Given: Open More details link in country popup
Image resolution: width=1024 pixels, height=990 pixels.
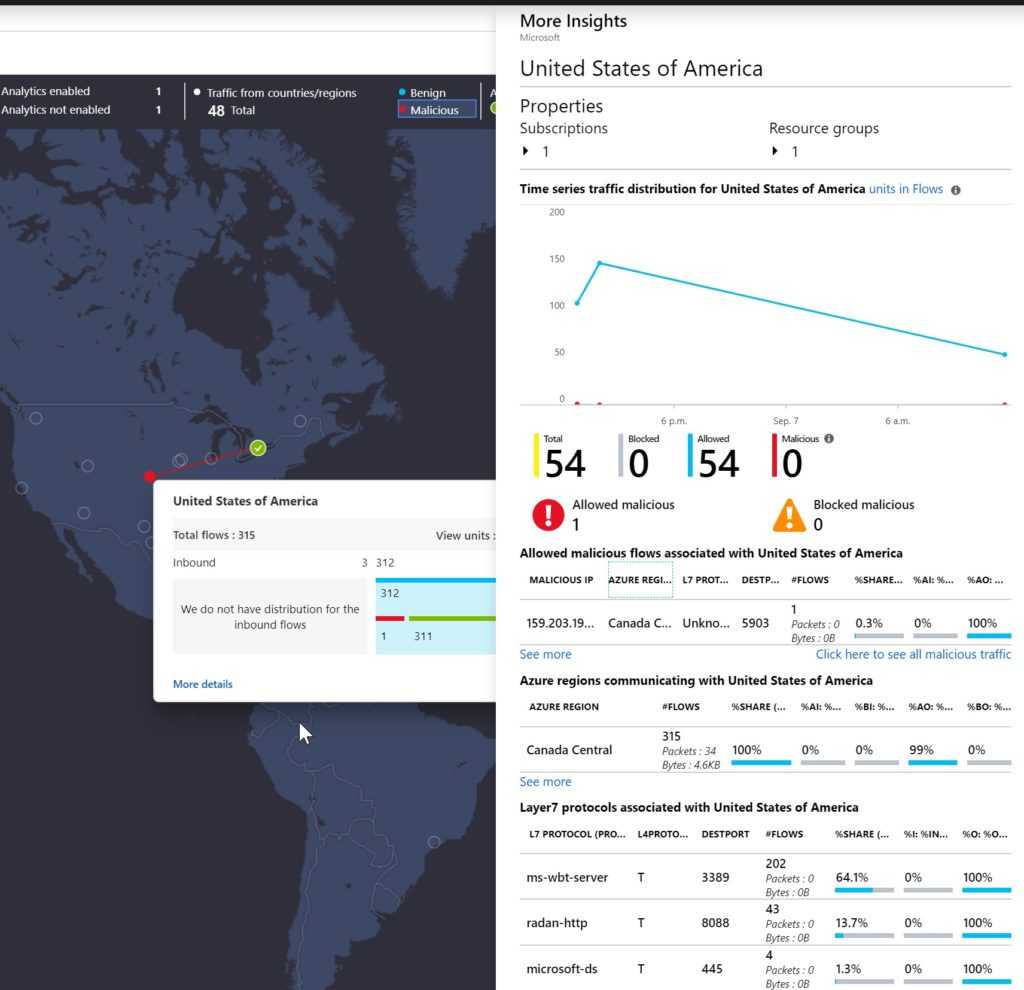Looking at the screenshot, I should [202, 684].
